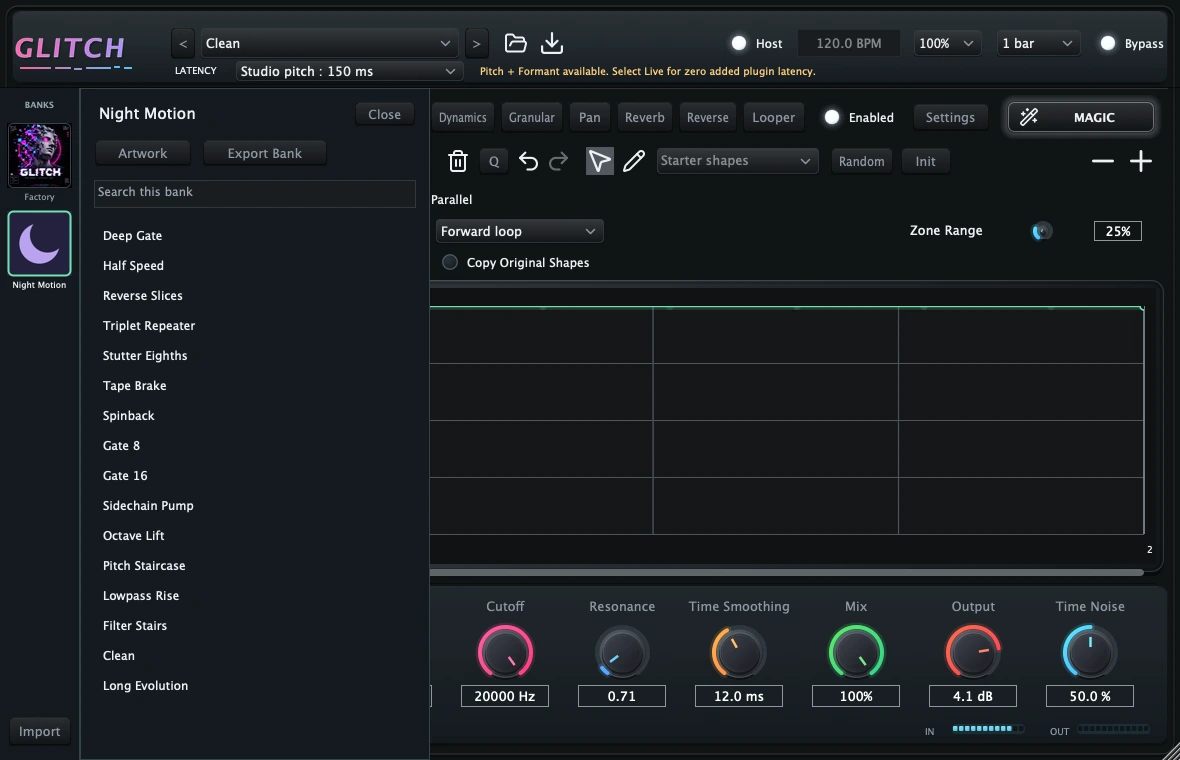This screenshot has height=760, width=1180.
Task: Select the Night Motion bank icon
Action: 39,244
